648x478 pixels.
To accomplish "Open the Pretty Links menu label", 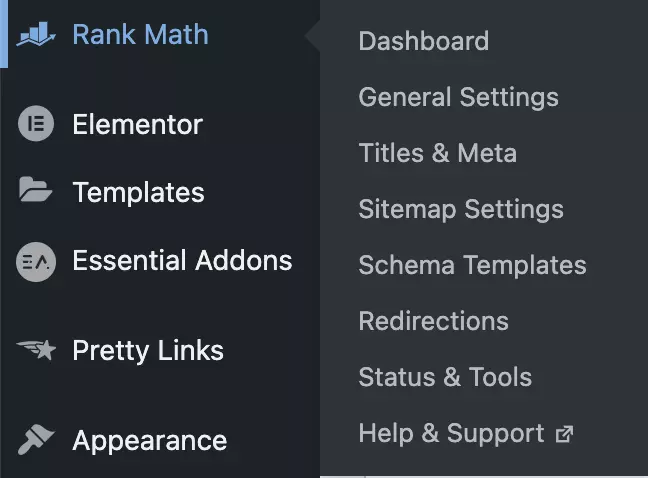I will (x=148, y=351).
